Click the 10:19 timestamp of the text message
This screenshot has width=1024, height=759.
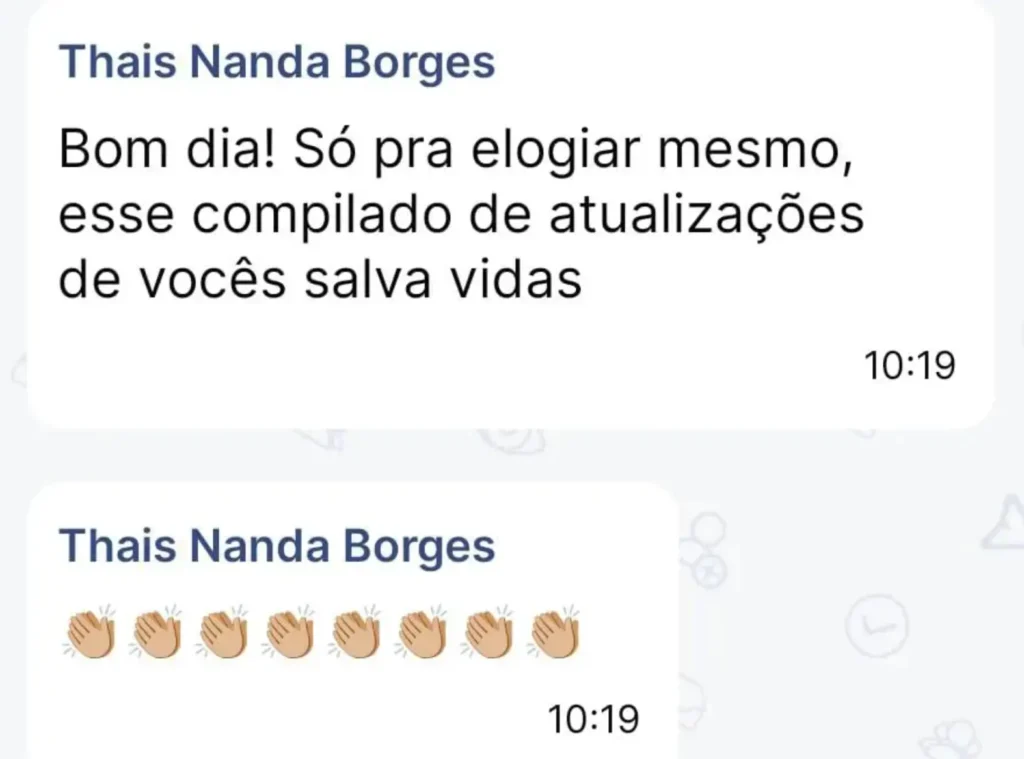pos(910,365)
